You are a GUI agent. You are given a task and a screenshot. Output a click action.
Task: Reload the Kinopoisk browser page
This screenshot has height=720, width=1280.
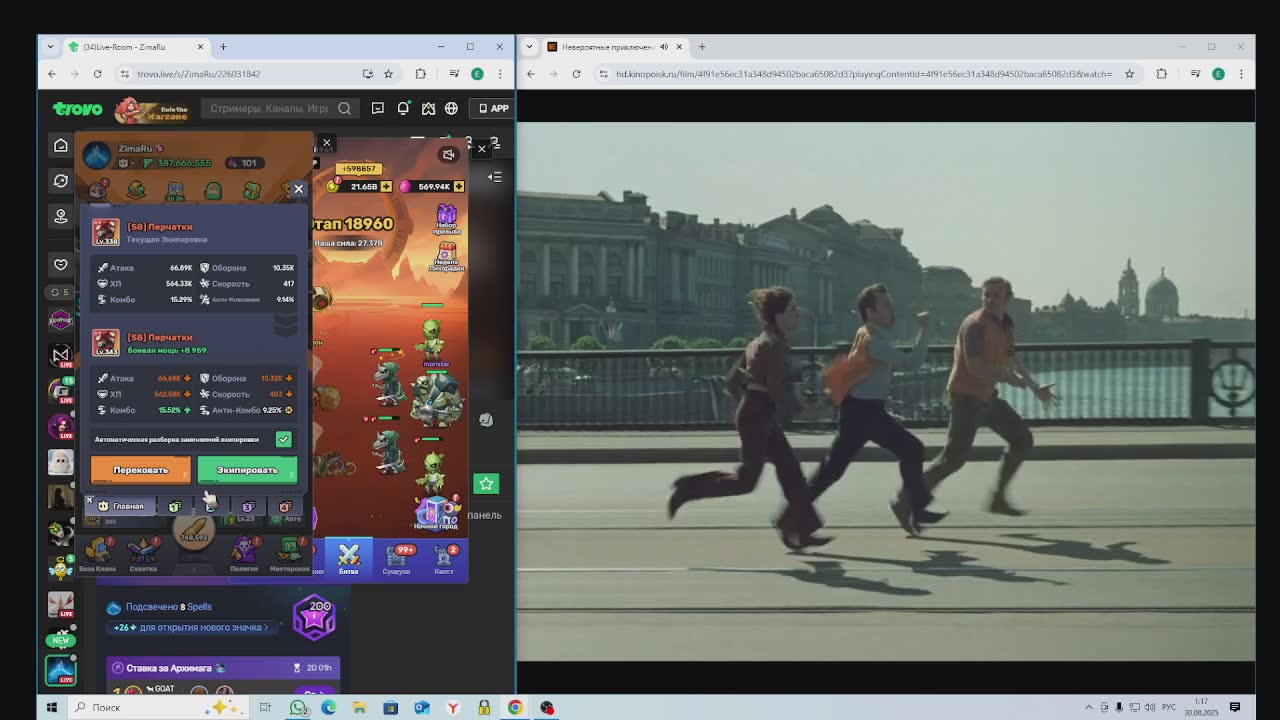[x=576, y=74]
